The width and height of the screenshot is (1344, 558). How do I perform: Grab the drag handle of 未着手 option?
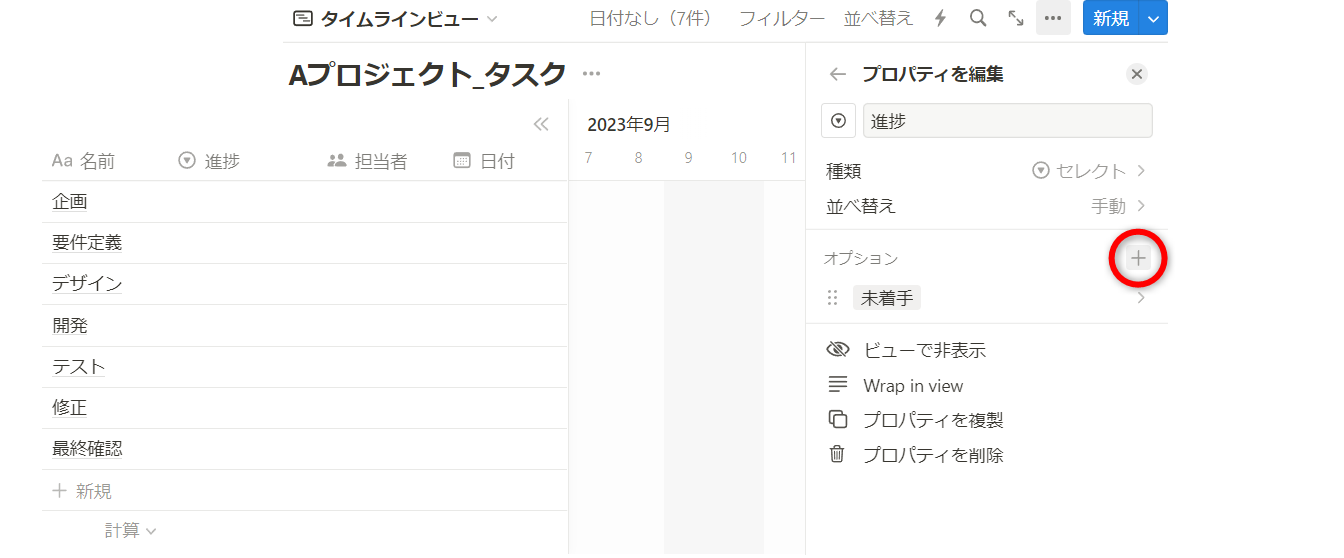[833, 298]
